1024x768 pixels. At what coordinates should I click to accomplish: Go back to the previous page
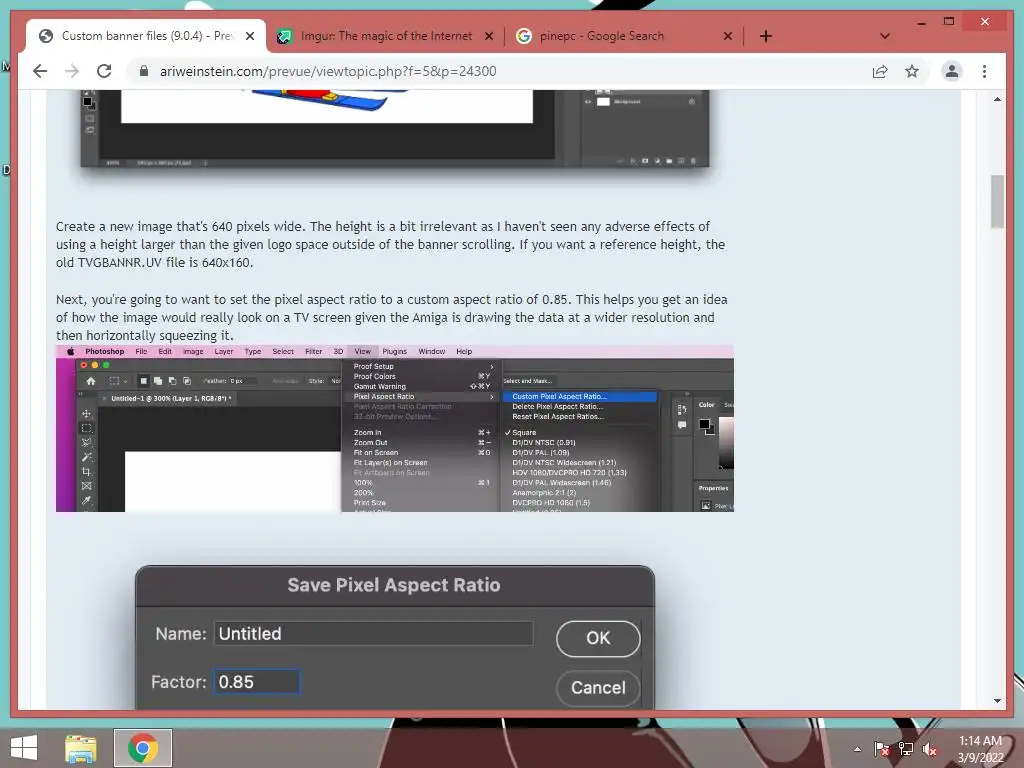[40, 71]
